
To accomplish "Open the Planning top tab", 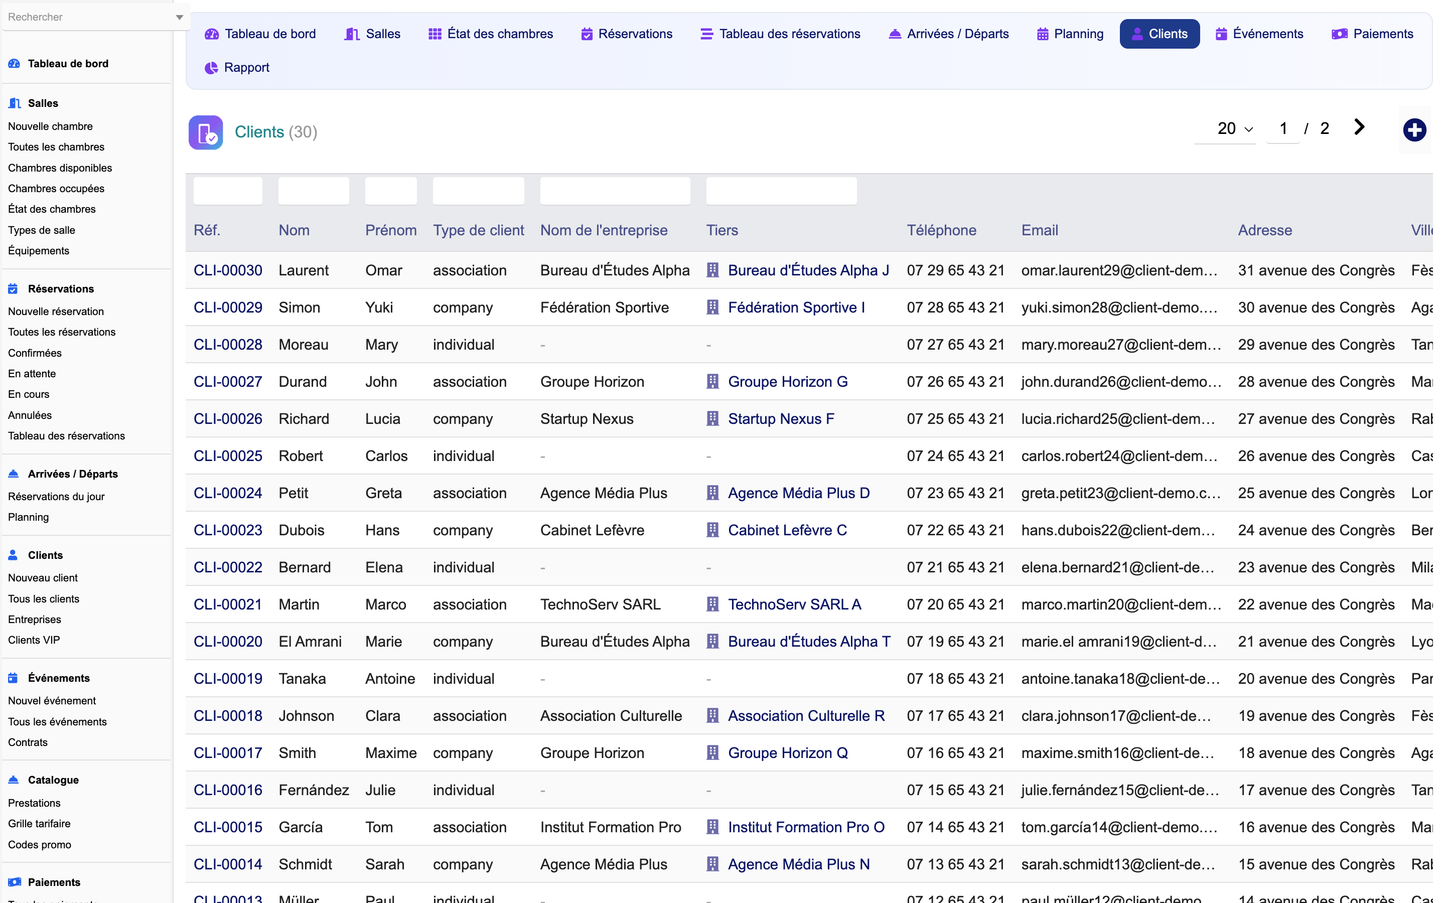I will [x=1069, y=34].
